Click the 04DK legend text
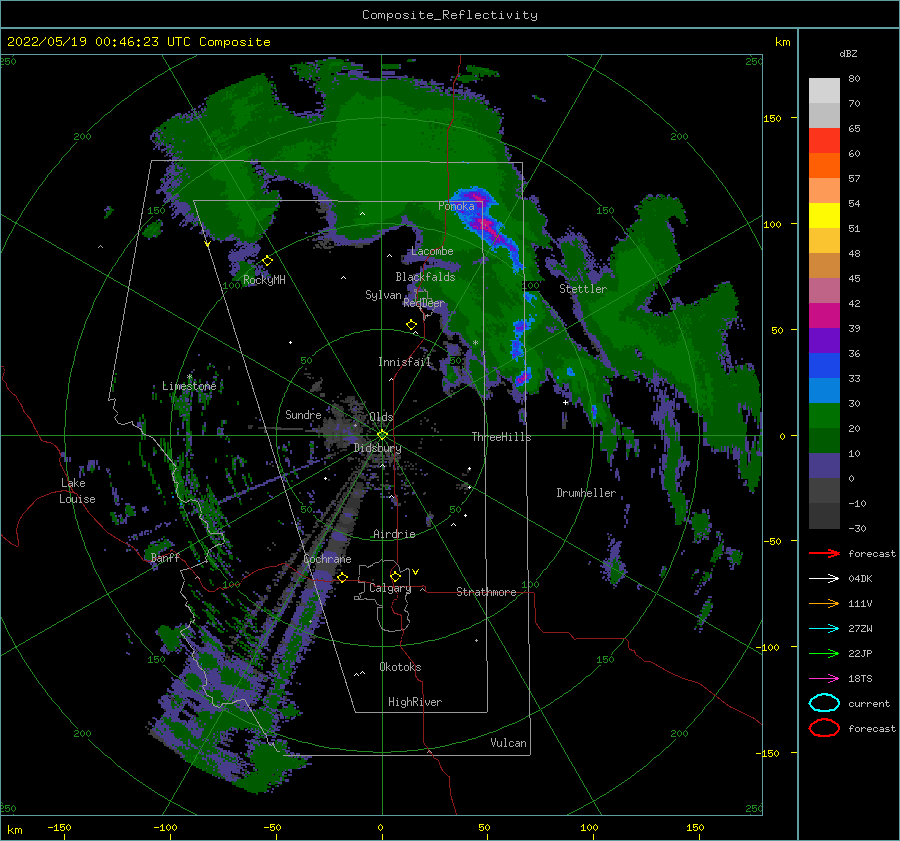This screenshot has height=841, width=900. 860,579
